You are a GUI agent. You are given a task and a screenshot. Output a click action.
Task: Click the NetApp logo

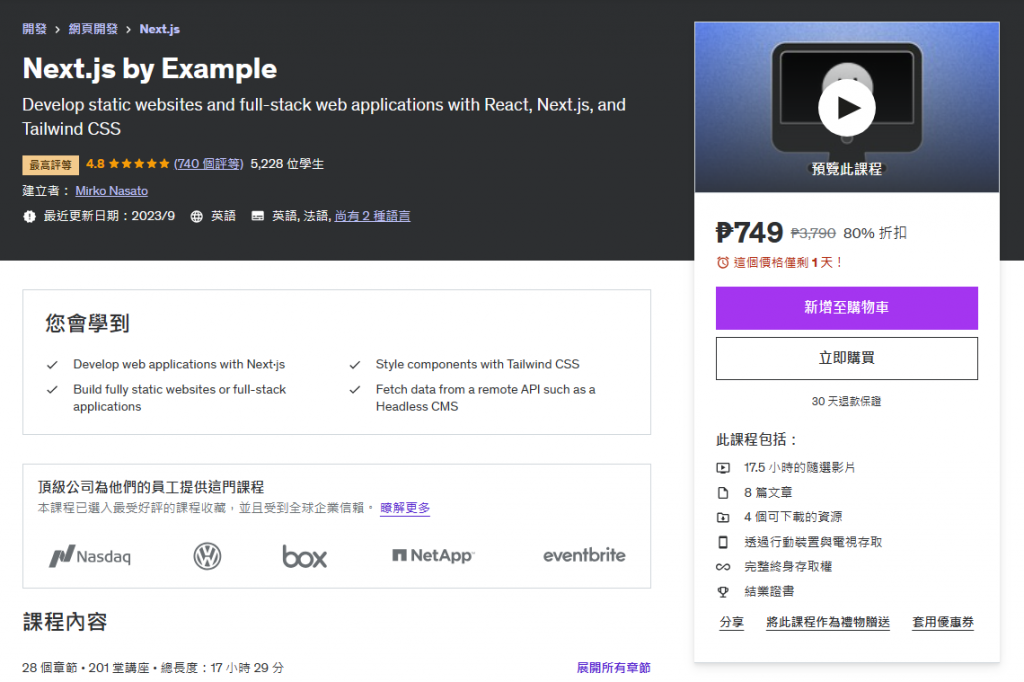[x=433, y=555]
